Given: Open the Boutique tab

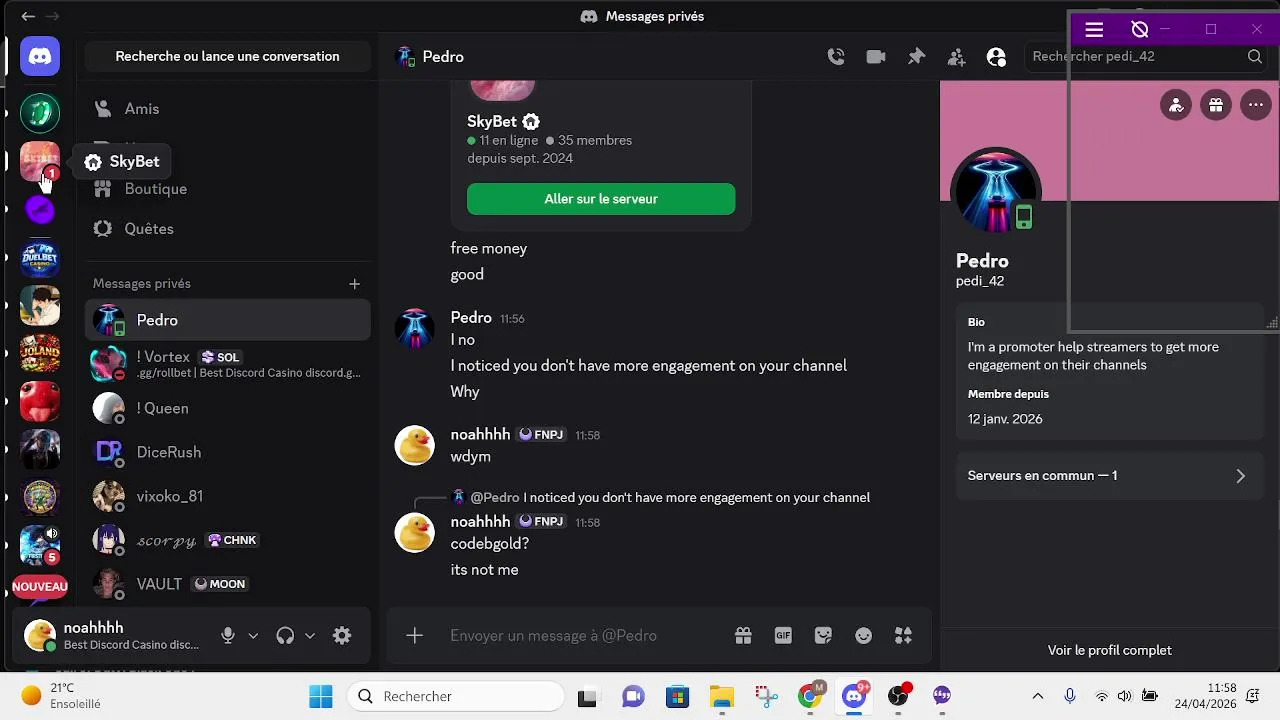Looking at the screenshot, I should (x=228, y=188).
